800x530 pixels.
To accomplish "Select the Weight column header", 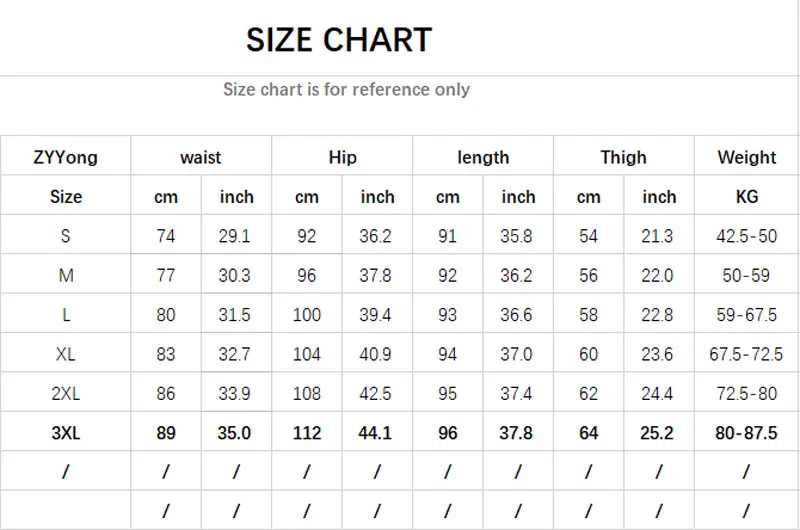I will coord(747,157).
